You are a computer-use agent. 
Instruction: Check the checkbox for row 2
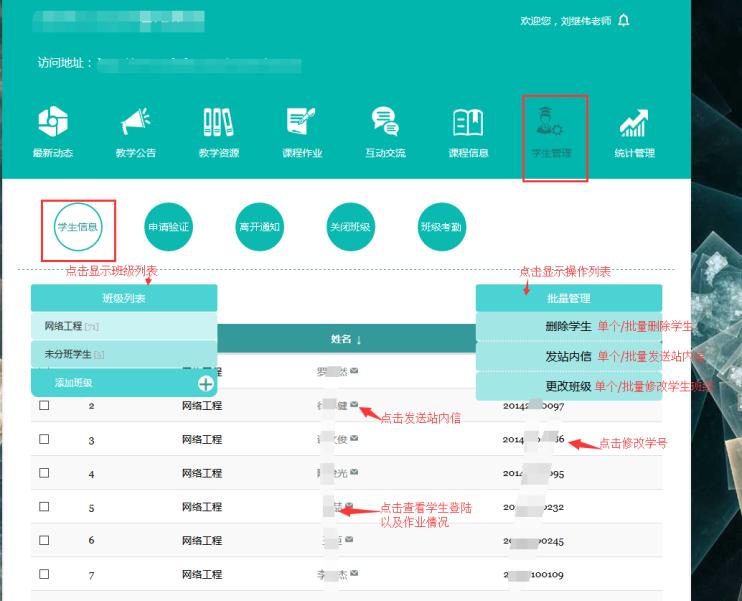[44, 406]
